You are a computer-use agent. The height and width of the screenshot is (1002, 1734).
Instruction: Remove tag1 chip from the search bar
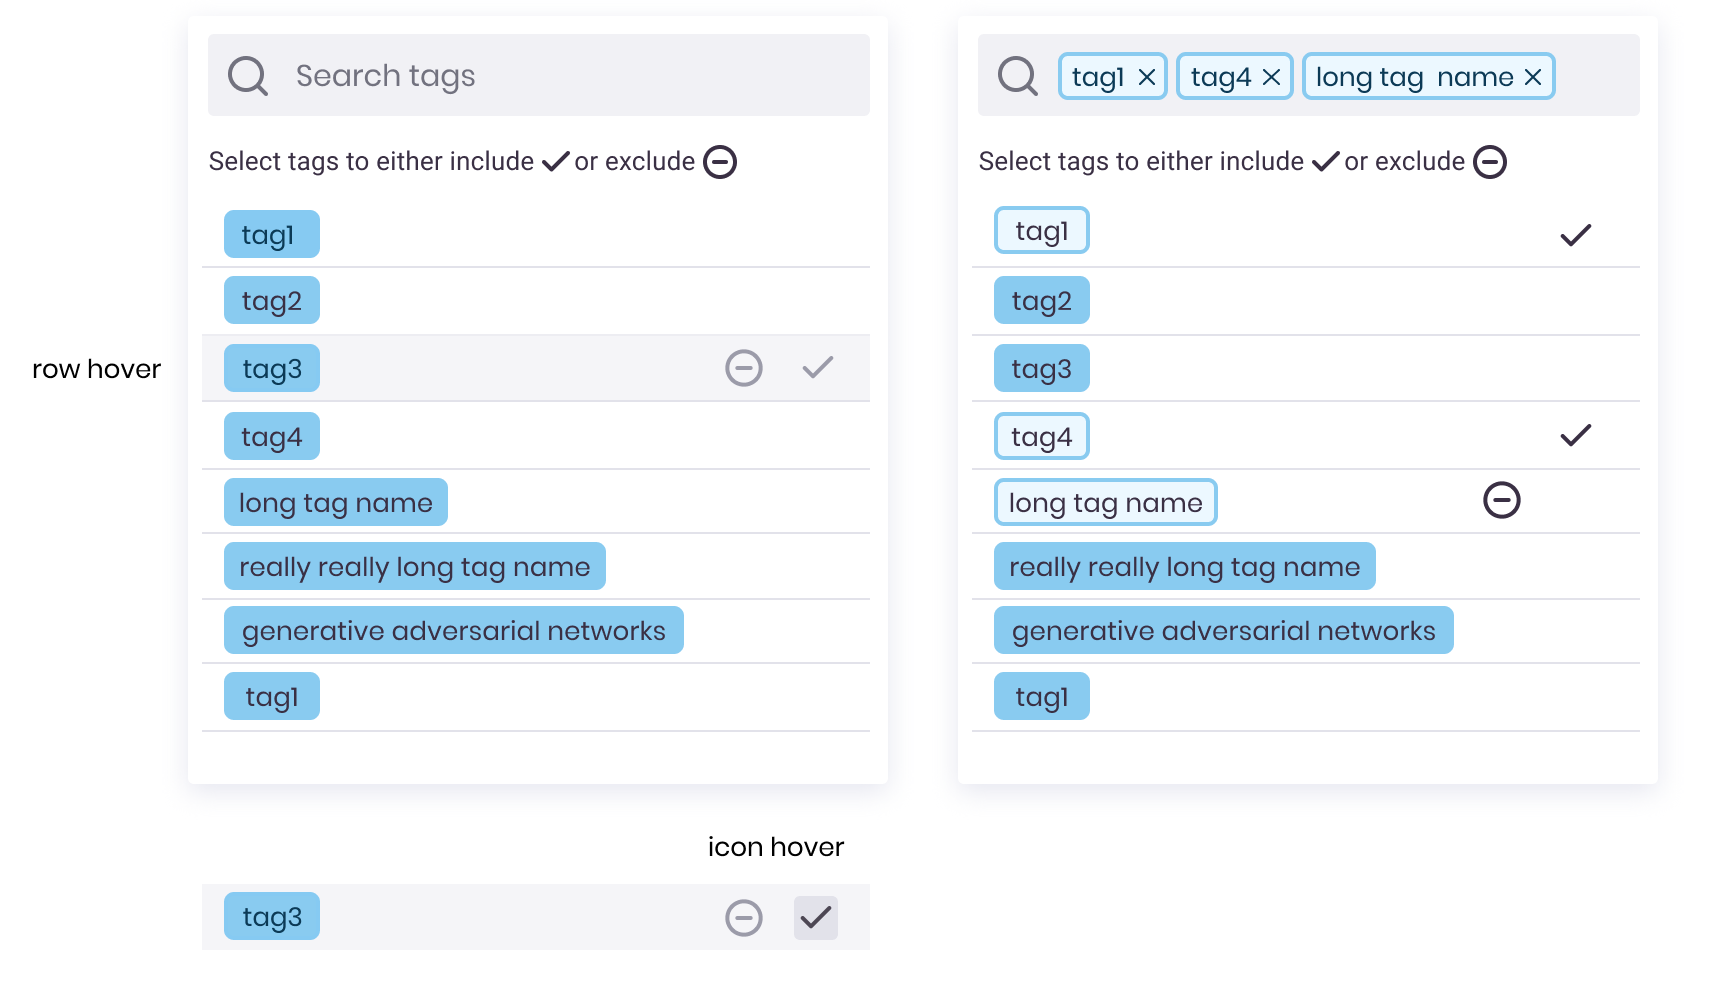(x=1148, y=75)
